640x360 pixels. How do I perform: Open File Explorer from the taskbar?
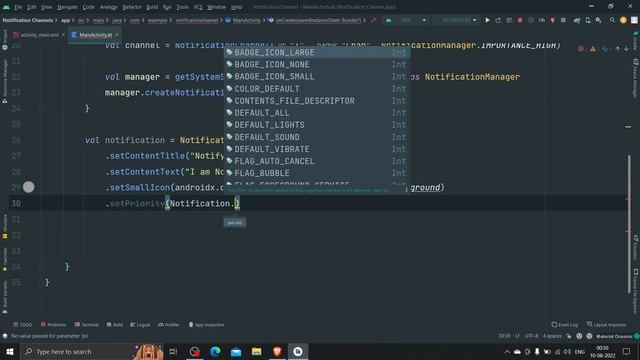click(x=256, y=351)
